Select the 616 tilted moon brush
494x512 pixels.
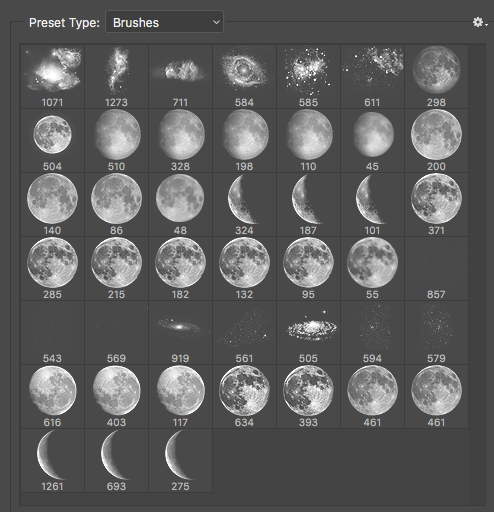tap(53, 396)
